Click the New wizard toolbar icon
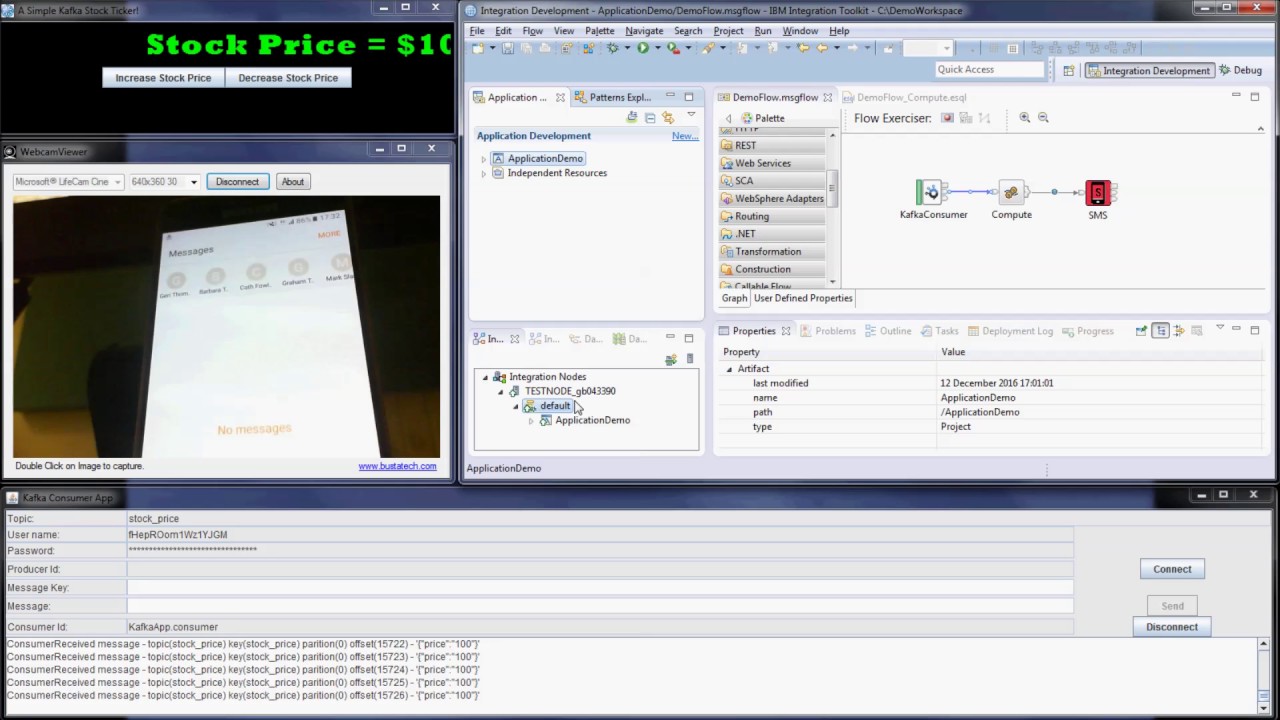This screenshot has width=1280, height=720. pyautogui.click(x=478, y=48)
